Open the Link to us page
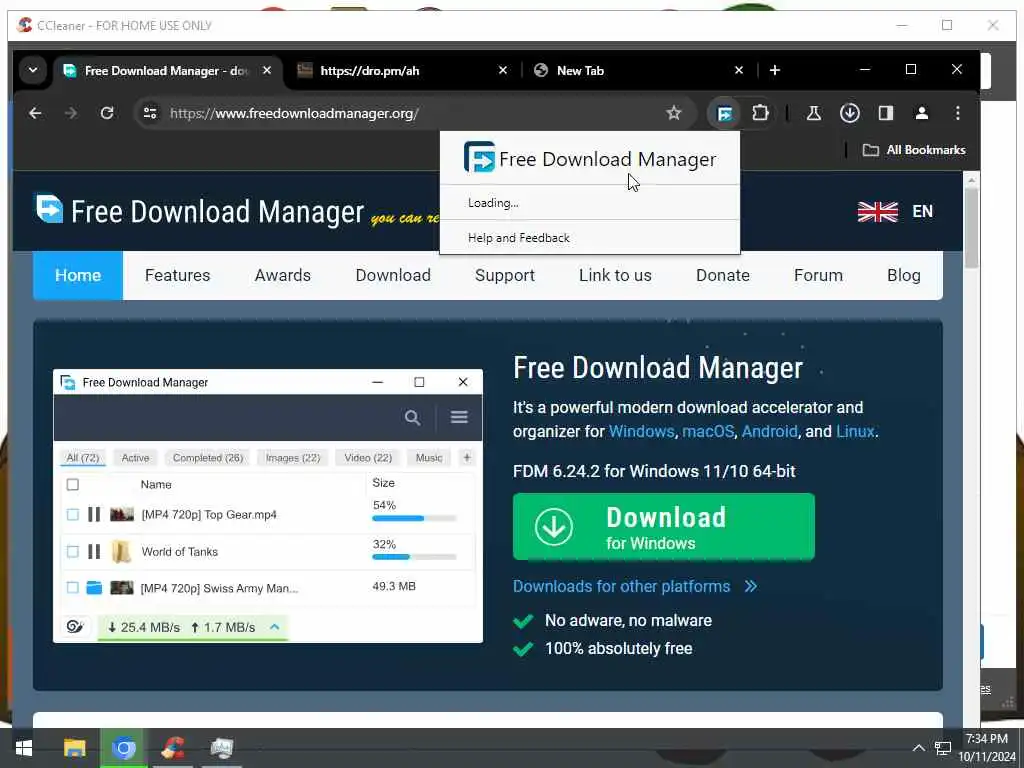1024x768 pixels. click(x=615, y=276)
